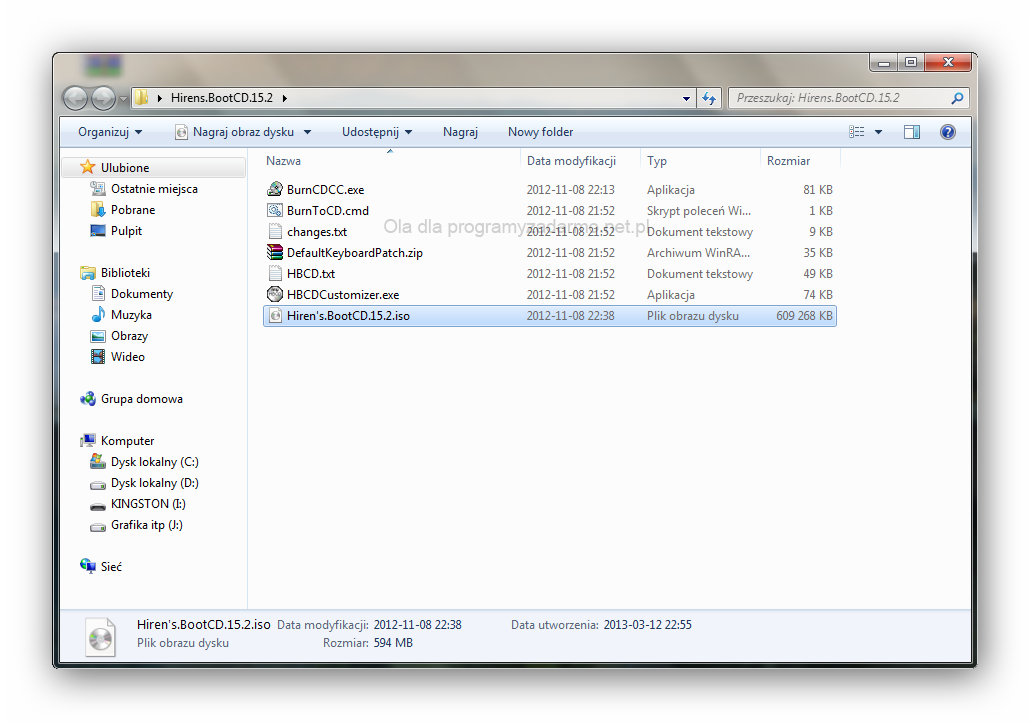The height and width of the screenshot is (722, 1031).
Task: Click the 609 268 KB size cell
Action: [804, 316]
